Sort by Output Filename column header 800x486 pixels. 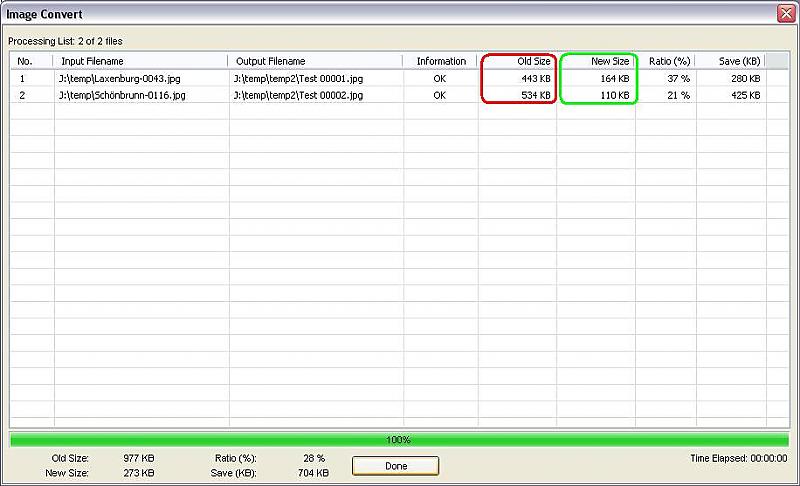[316, 61]
